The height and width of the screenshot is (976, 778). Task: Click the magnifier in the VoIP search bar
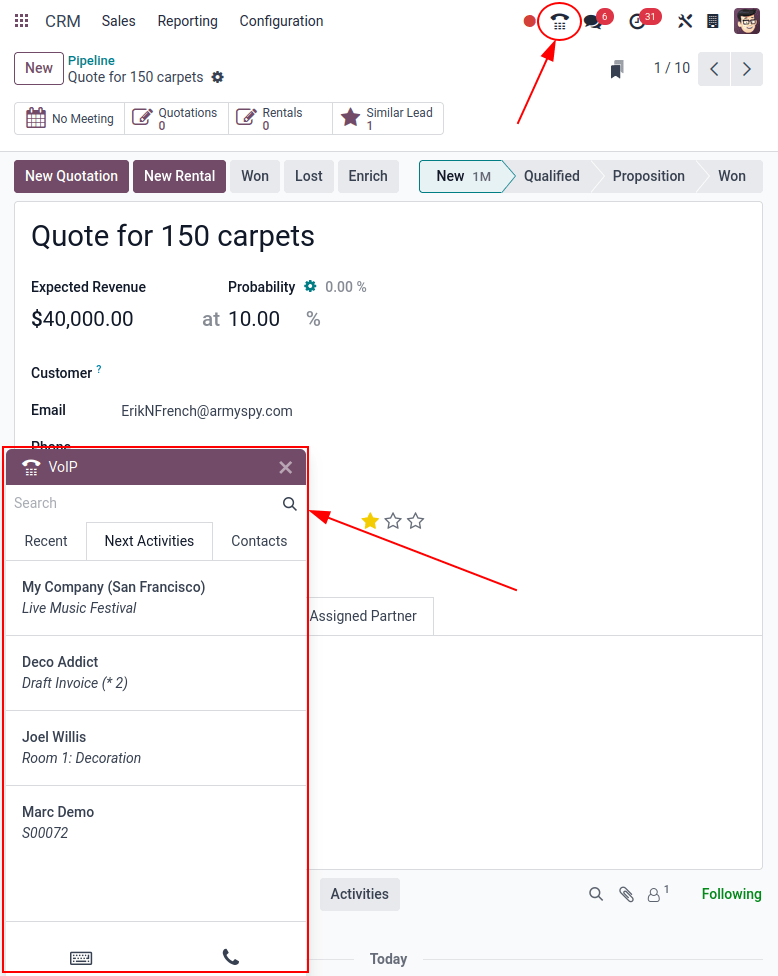289,504
